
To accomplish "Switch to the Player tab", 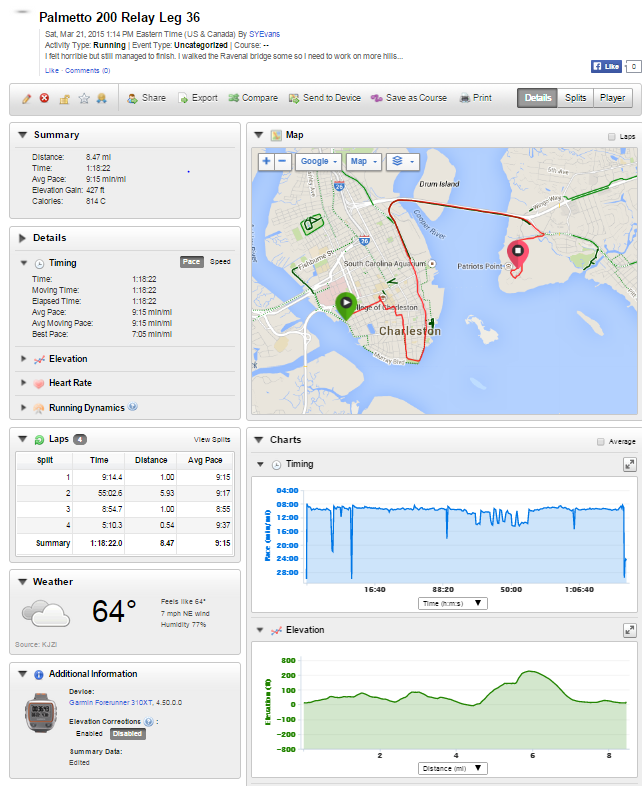I will (x=612, y=98).
